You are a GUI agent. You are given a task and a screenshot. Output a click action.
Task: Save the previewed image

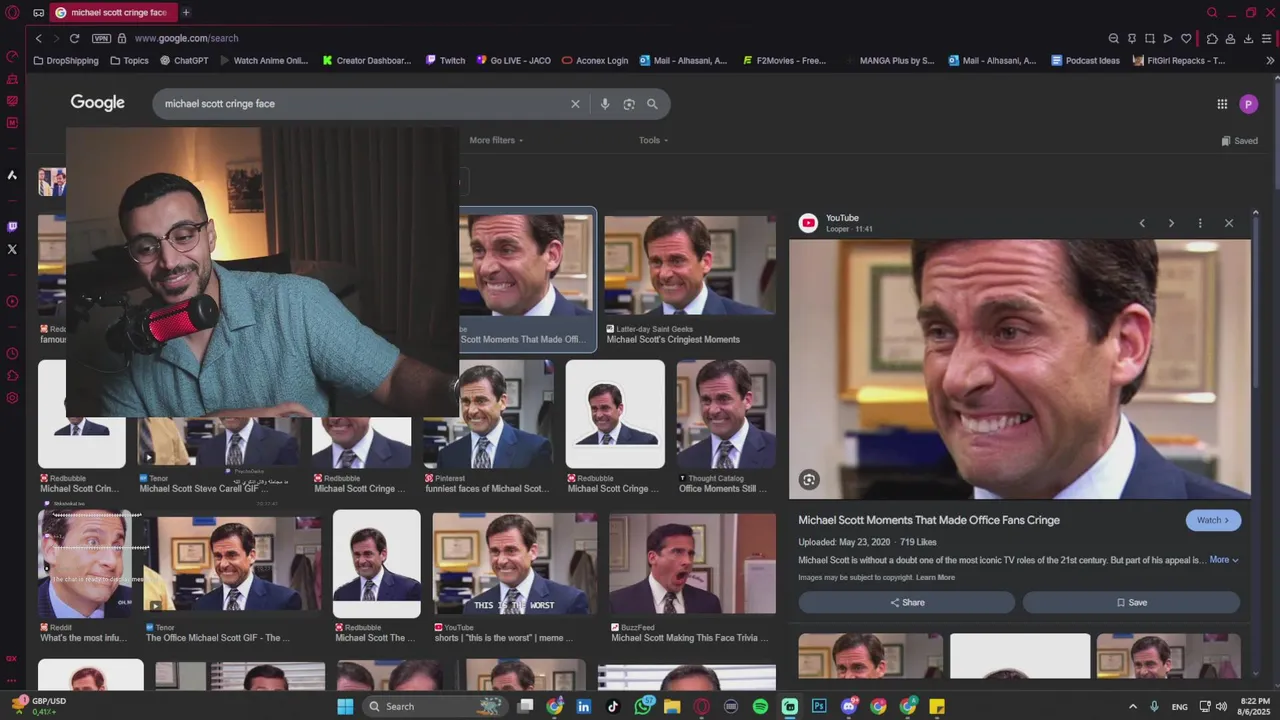click(1131, 602)
